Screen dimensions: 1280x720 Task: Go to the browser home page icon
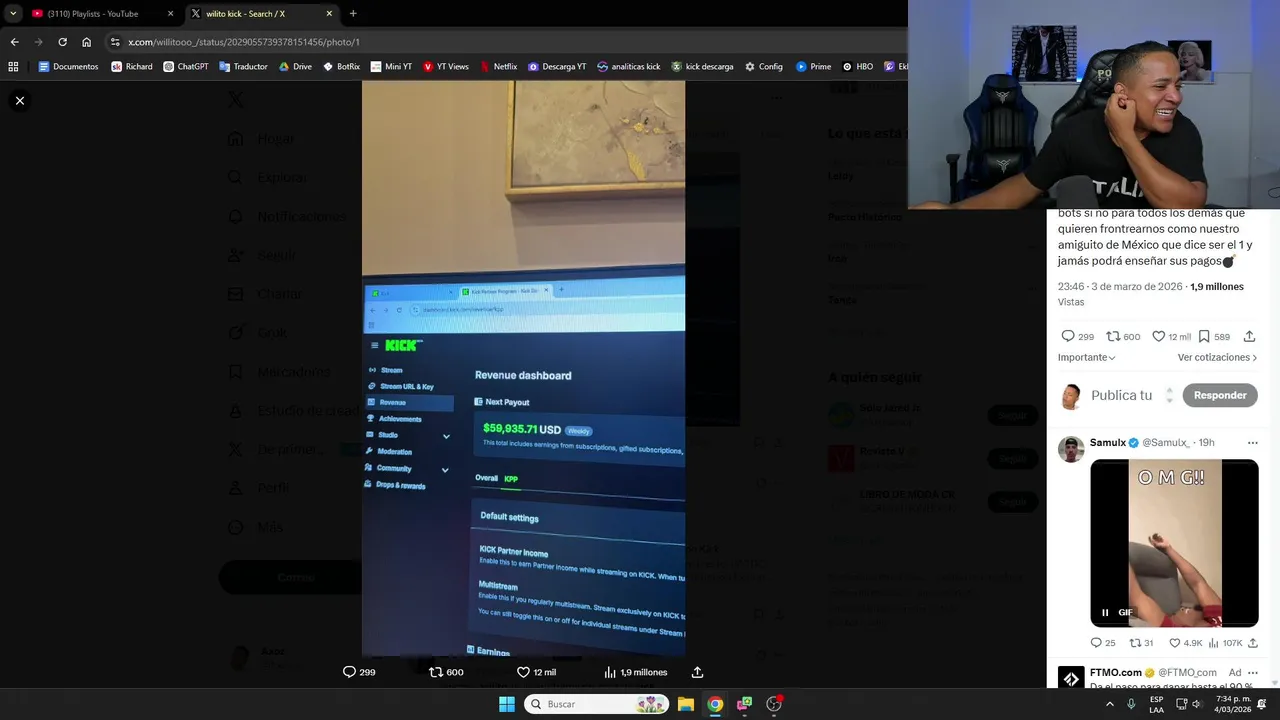click(x=87, y=42)
